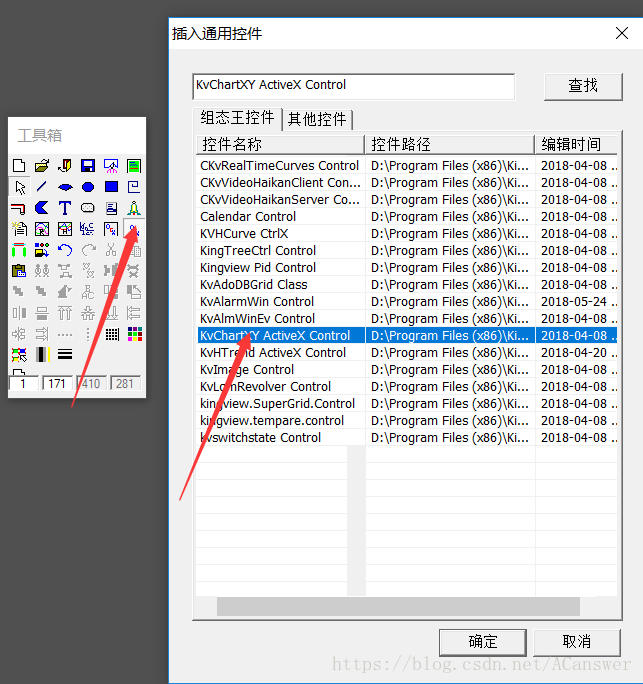Select KvAdoDBGrid Class row
643x684 pixels.
pyautogui.click(x=407, y=285)
